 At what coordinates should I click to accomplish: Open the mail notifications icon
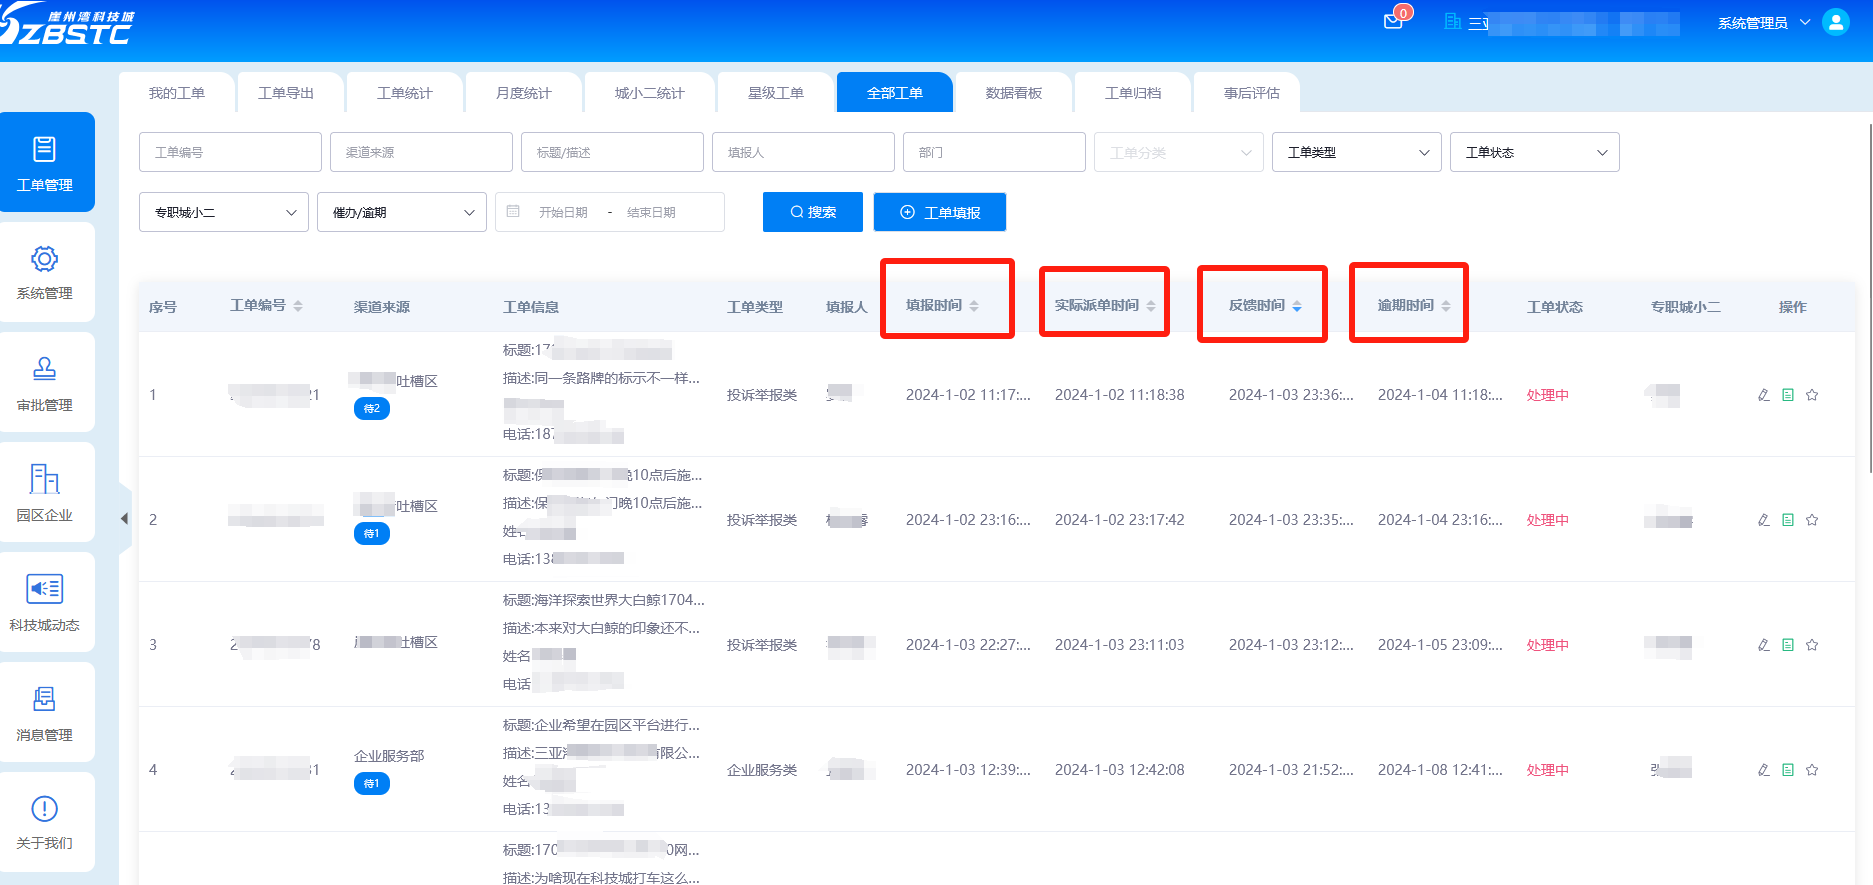(1393, 22)
